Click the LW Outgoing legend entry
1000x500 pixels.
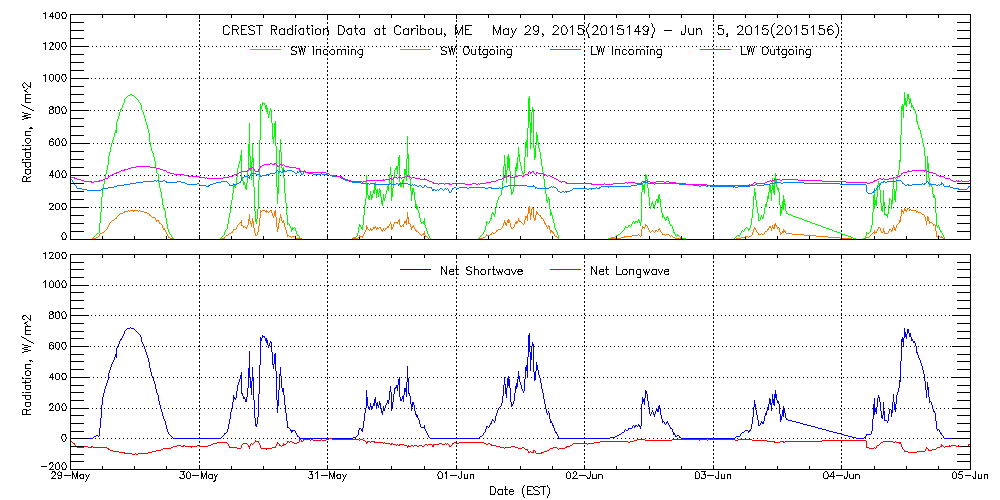point(775,51)
